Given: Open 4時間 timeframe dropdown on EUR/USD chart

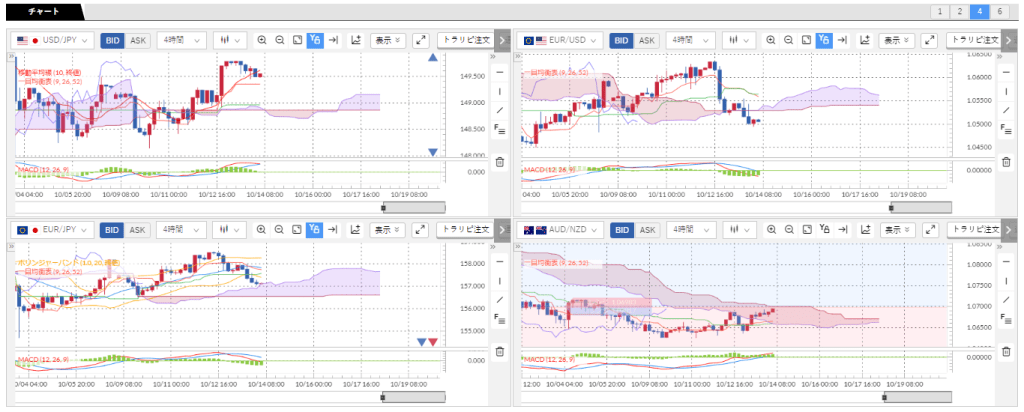Looking at the screenshot, I should tap(690, 40).
